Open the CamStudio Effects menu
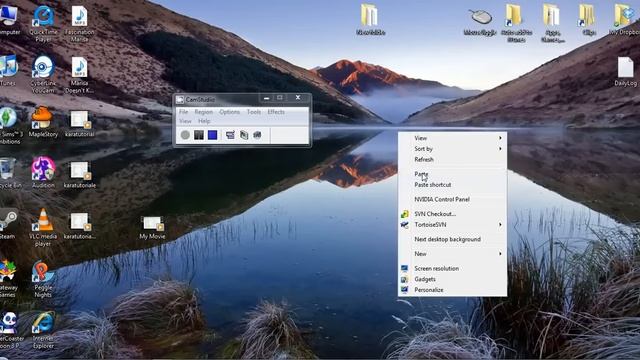Image resolution: width=640 pixels, height=360 pixels. pyautogui.click(x=276, y=111)
